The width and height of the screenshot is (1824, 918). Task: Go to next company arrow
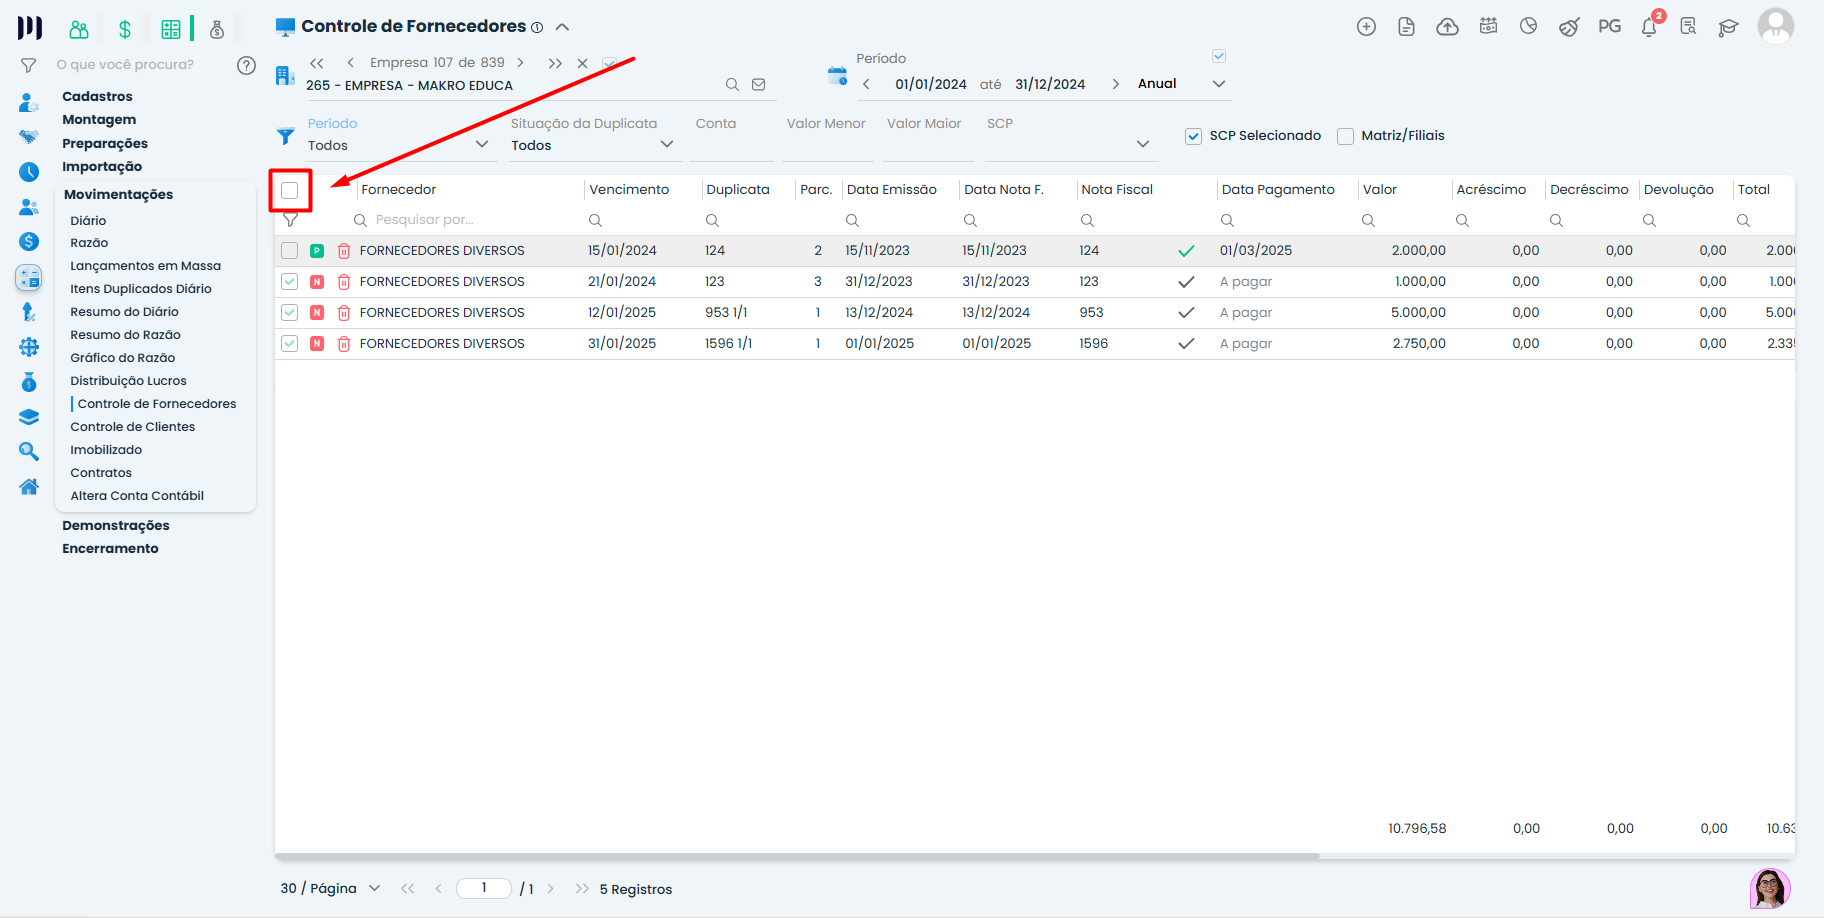(x=520, y=63)
